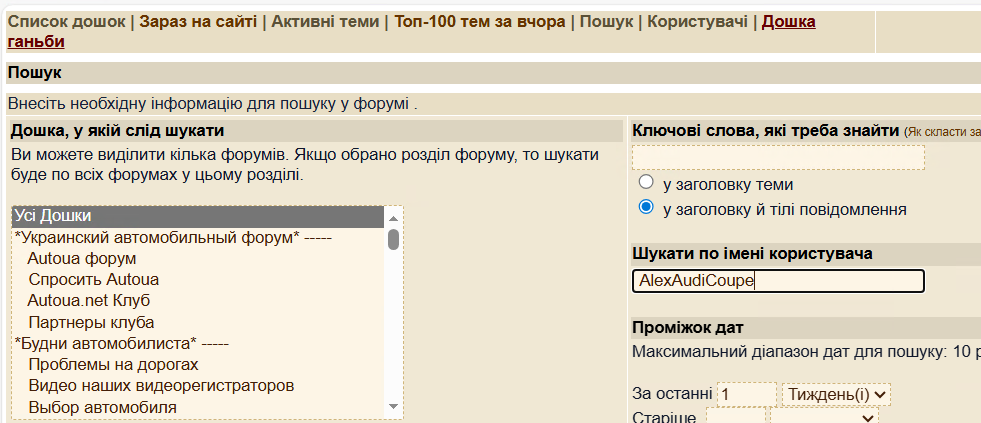Pick 'Проблемы на дорогах' in list
Viewport: 981px width, 423px height.
coord(113,364)
